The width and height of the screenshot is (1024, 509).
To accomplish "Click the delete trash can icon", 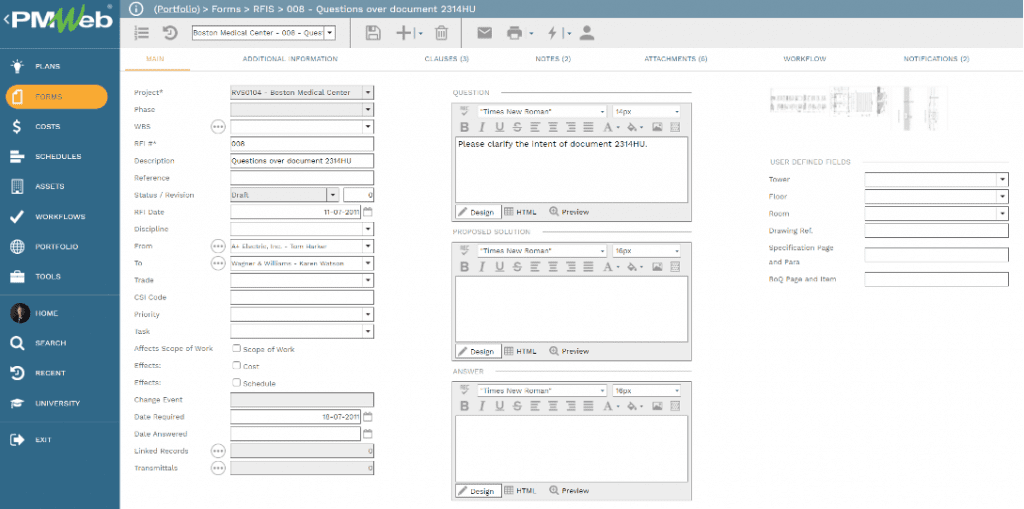I will 441,33.
